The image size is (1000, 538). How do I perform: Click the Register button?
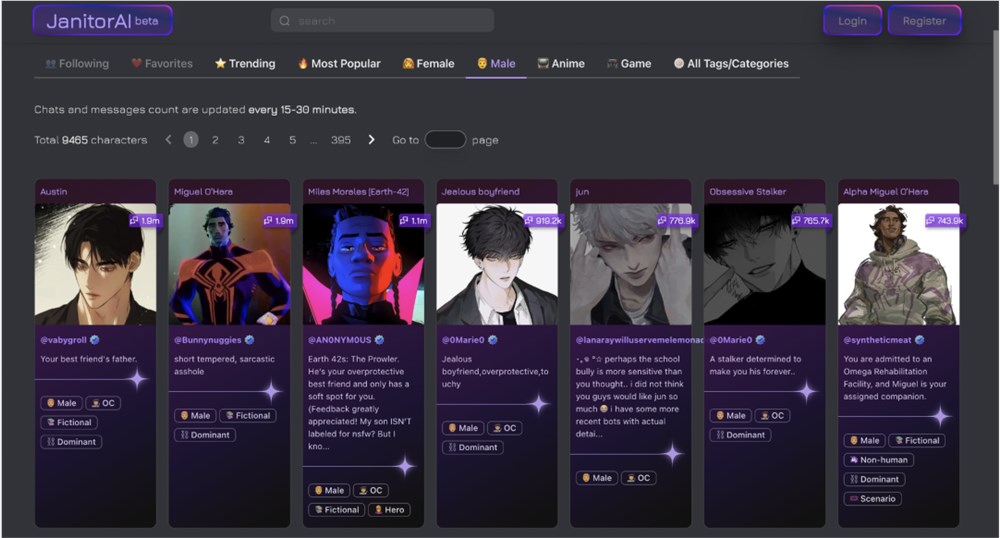coord(924,21)
